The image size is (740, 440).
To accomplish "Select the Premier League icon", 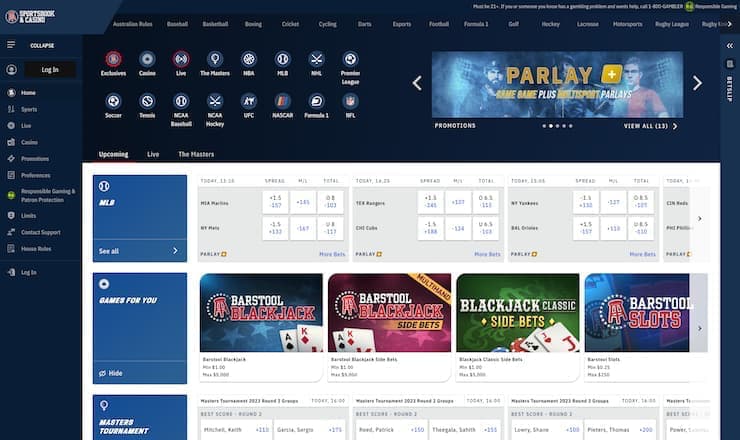I will click(x=350, y=59).
